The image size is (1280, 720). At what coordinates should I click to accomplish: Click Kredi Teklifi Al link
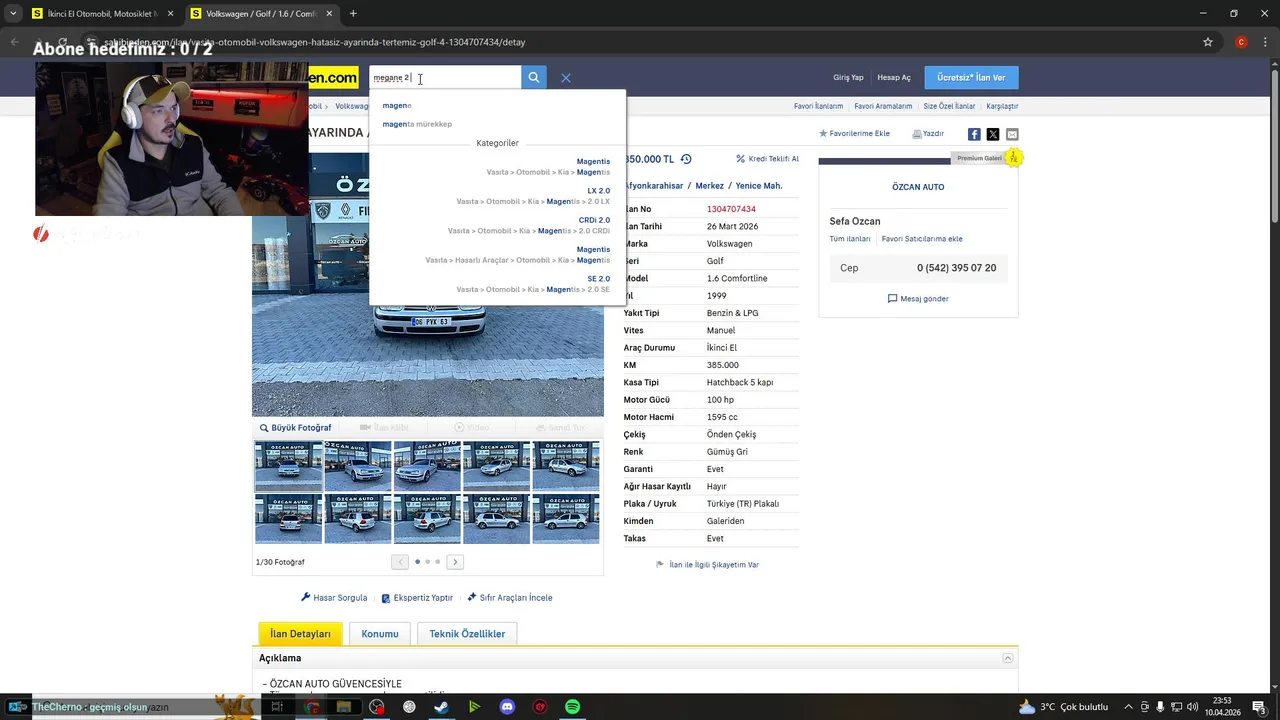coord(768,159)
